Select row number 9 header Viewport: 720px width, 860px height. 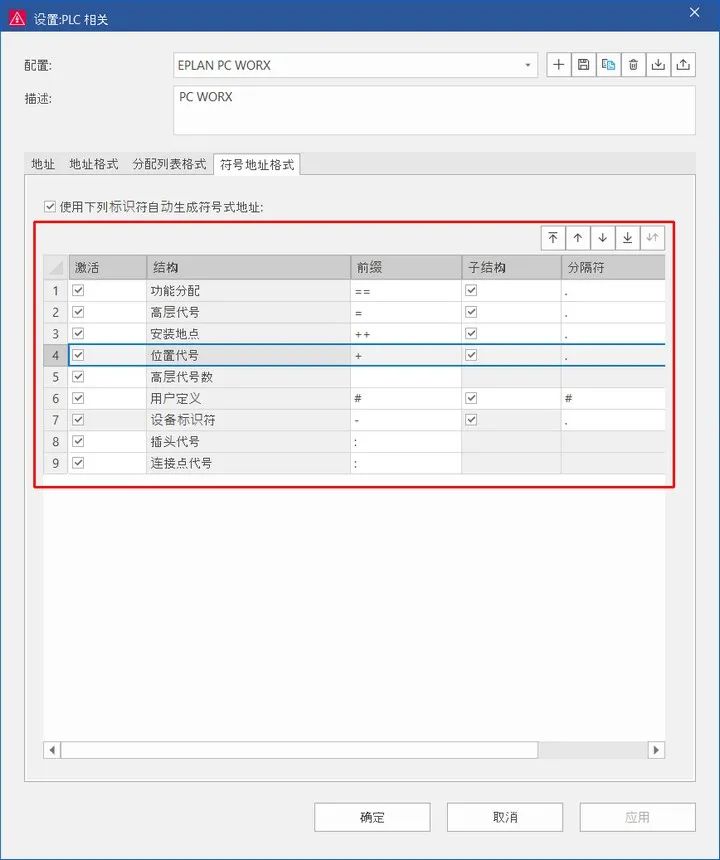point(56,463)
